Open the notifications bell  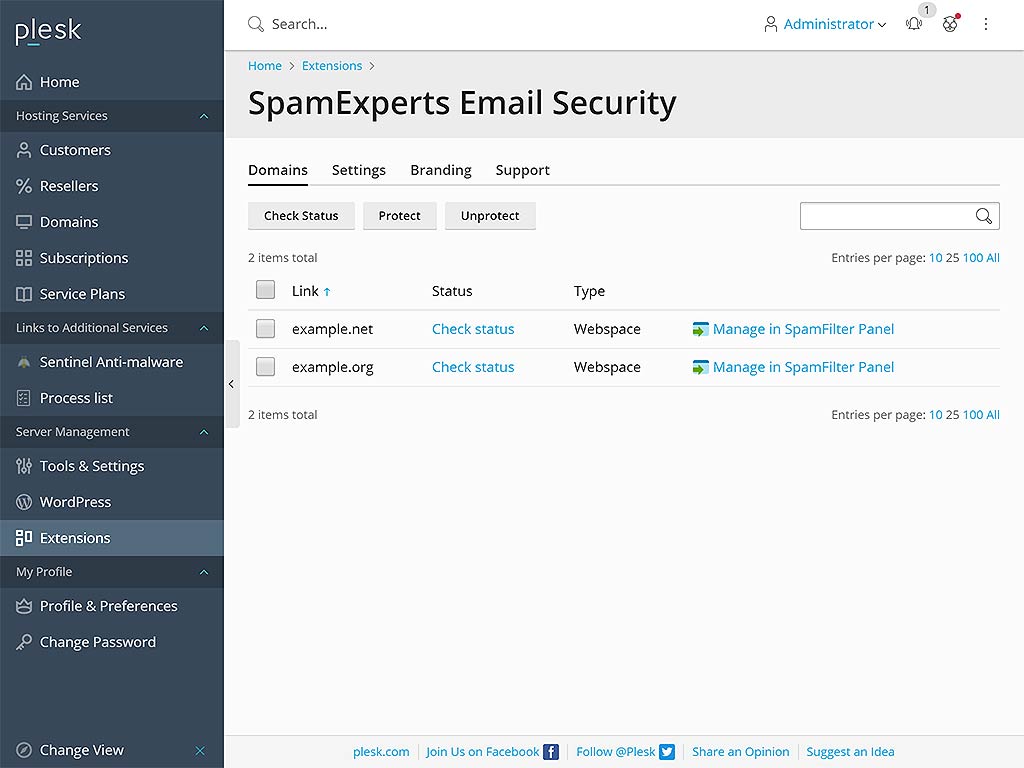click(x=913, y=24)
